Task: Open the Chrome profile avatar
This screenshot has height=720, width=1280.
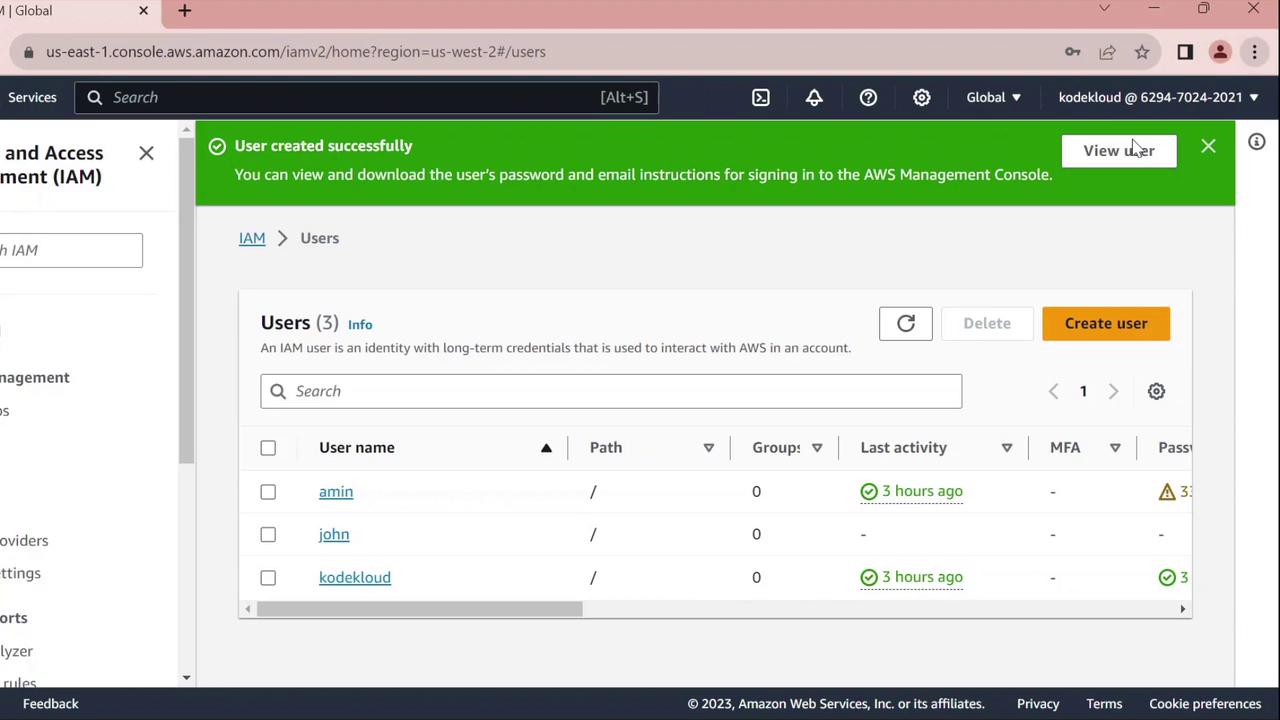Action: click(1220, 52)
